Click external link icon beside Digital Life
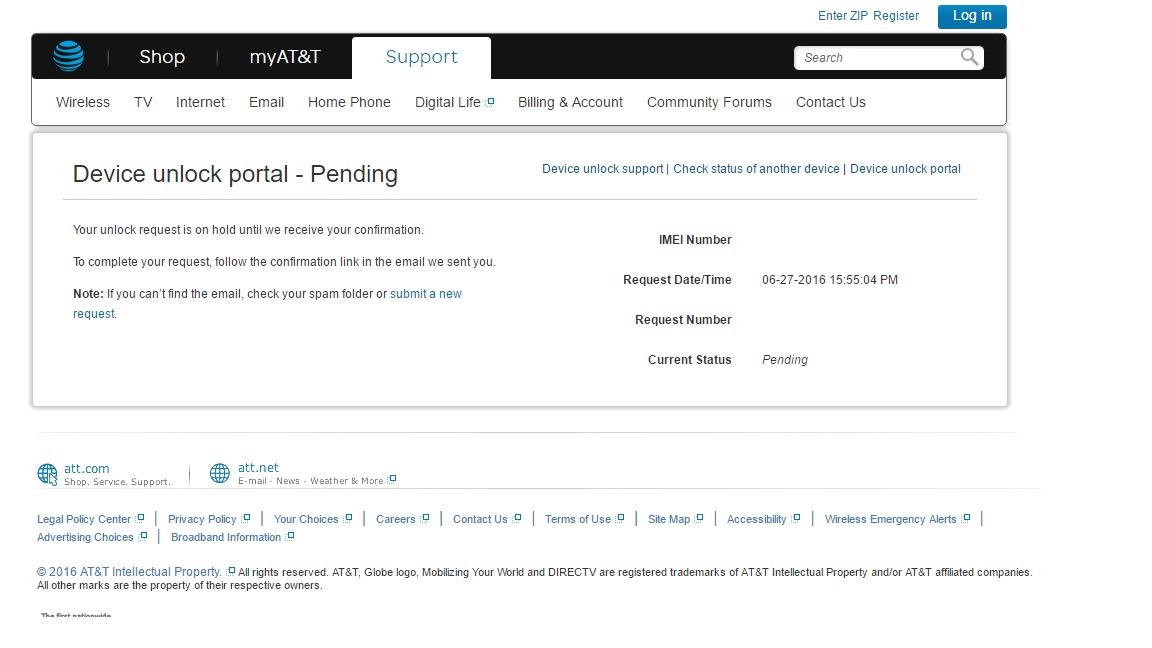The width and height of the screenshot is (1152, 648). tap(490, 102)
